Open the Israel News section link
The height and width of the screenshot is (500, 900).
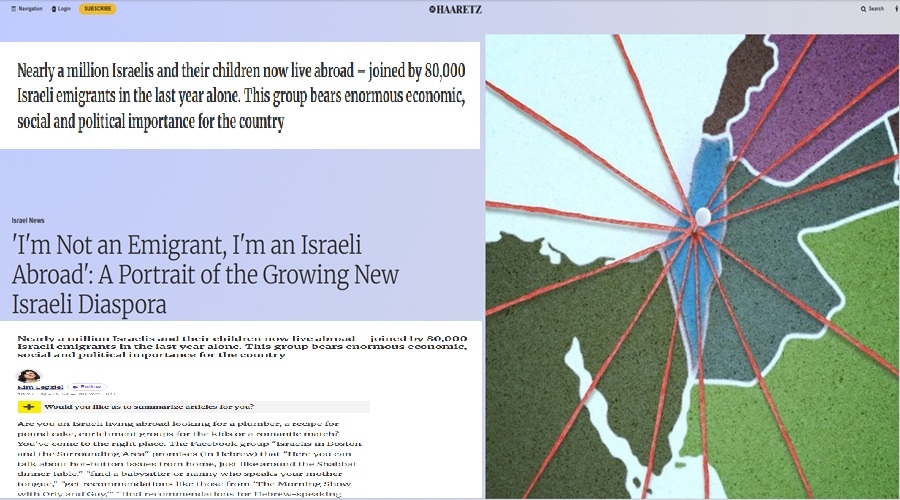[x=28, y=220]
